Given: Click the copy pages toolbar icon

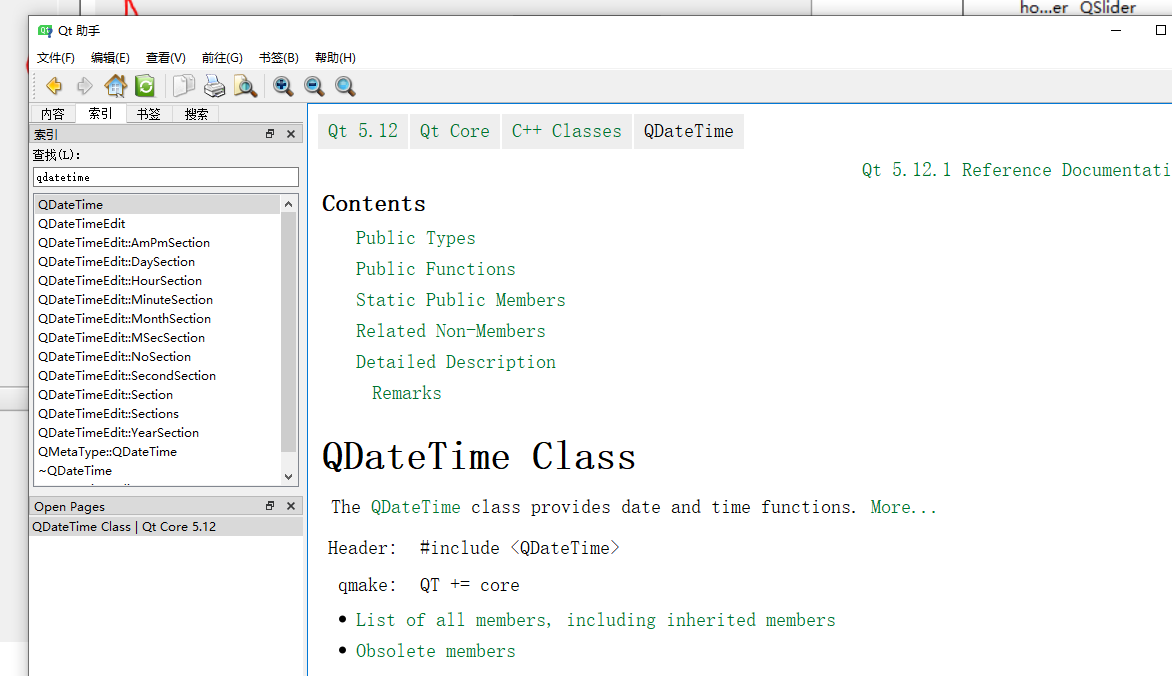Looking at the screenshot, I should click(x=183, y=86).
